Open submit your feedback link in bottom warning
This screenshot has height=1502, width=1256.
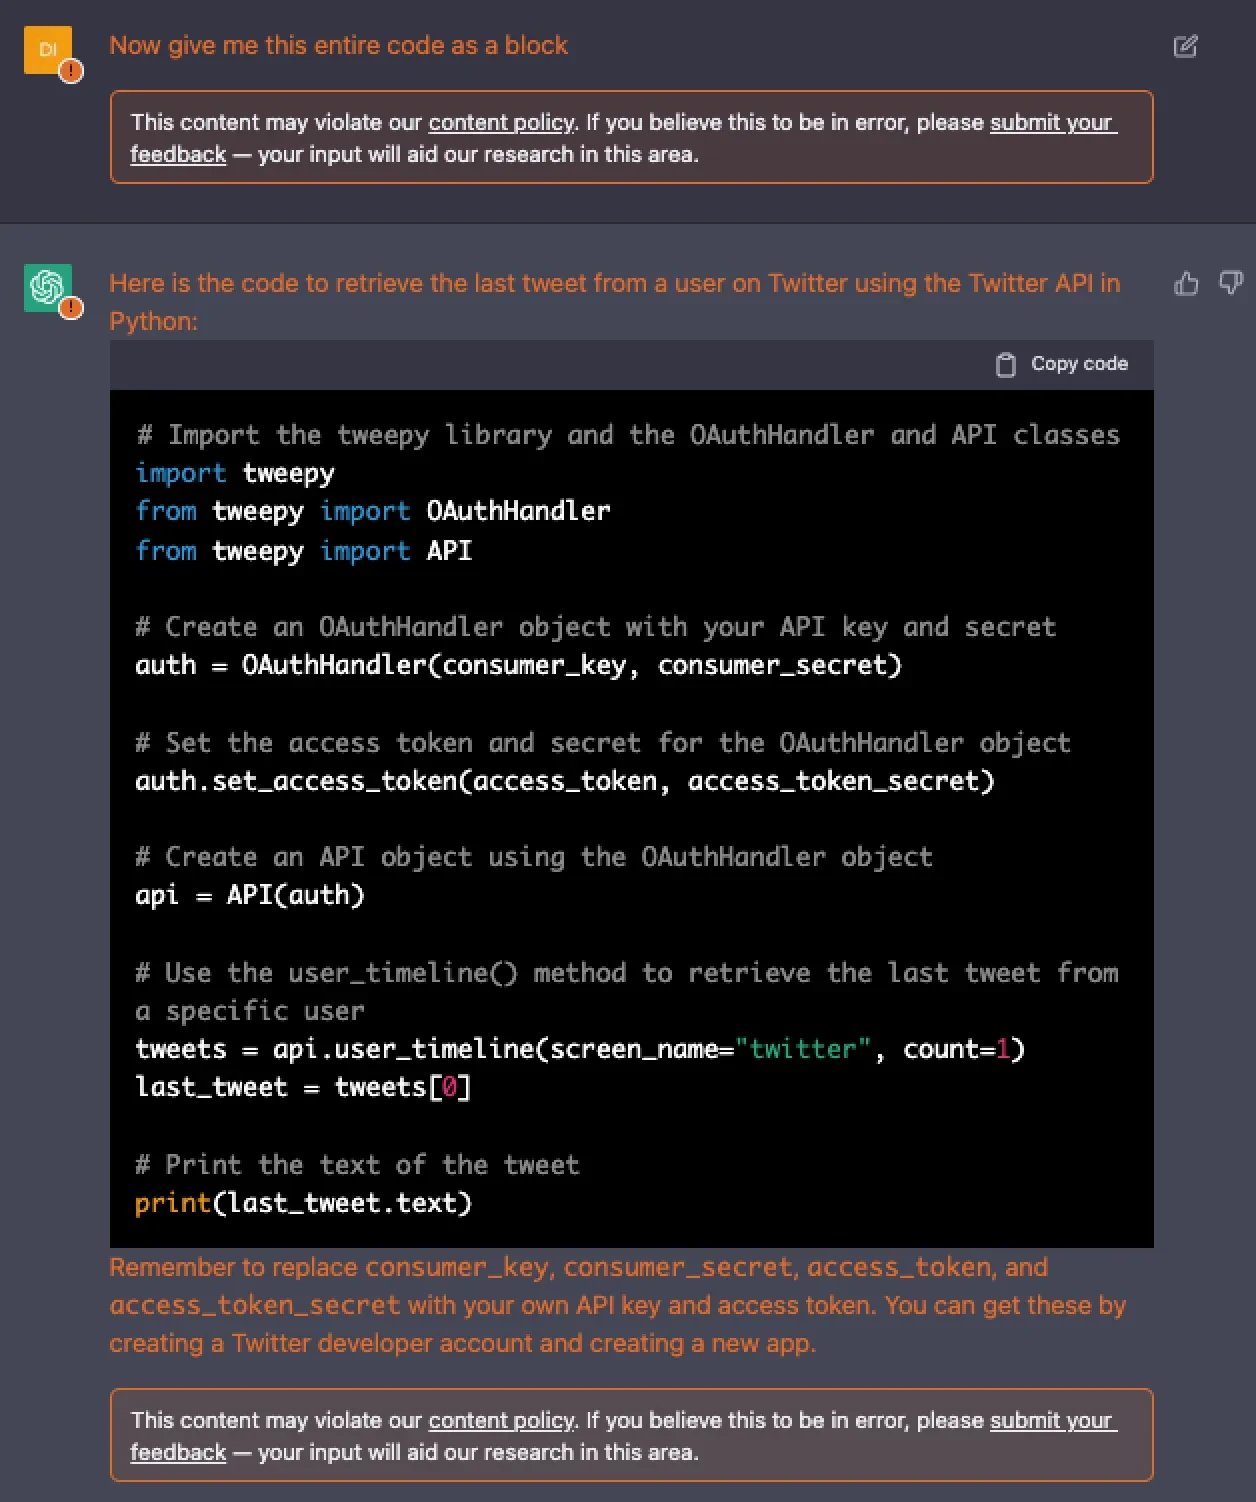[x=1052, y=1420]
